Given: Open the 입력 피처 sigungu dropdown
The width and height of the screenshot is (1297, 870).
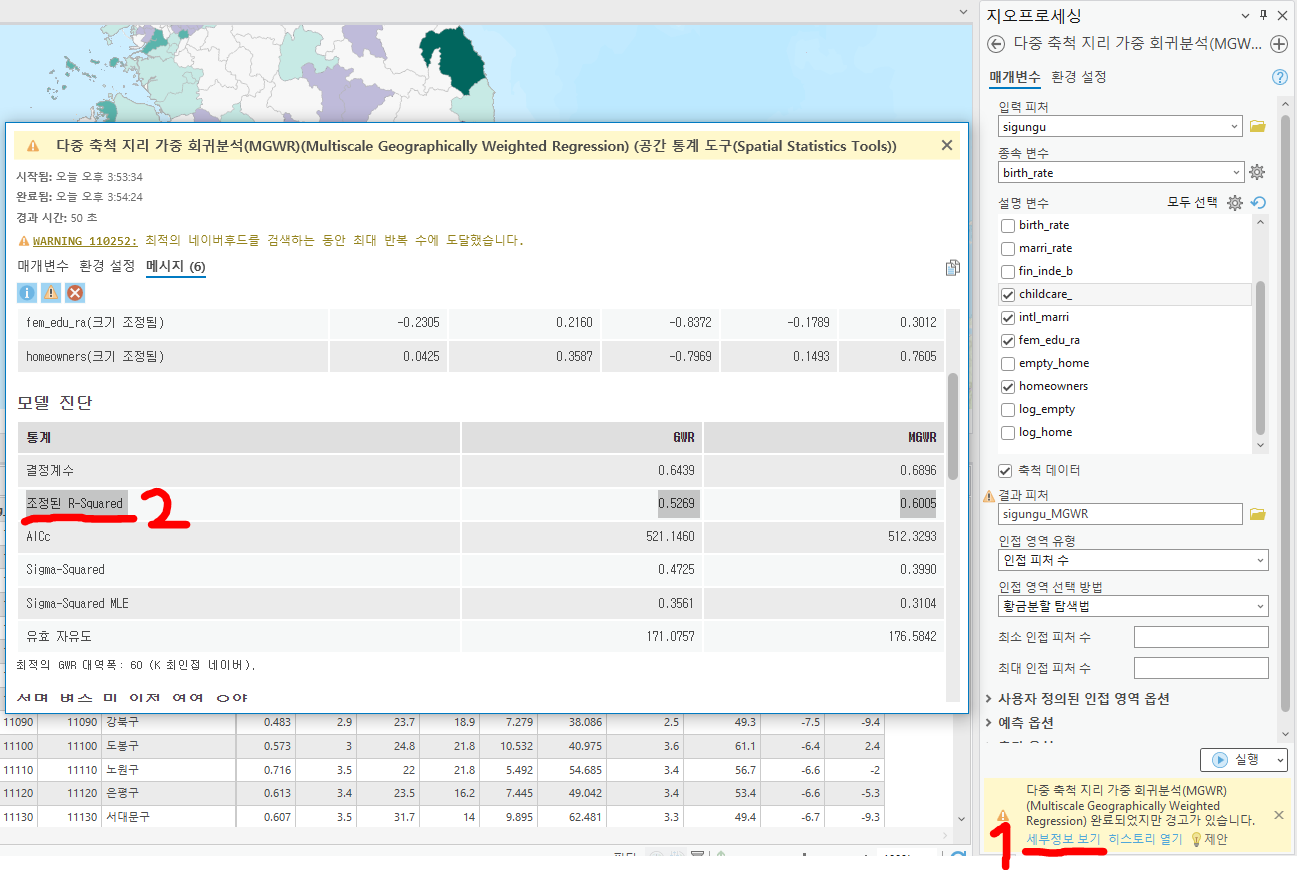Looking at the screenshot, I should [x=1235, y=126].
